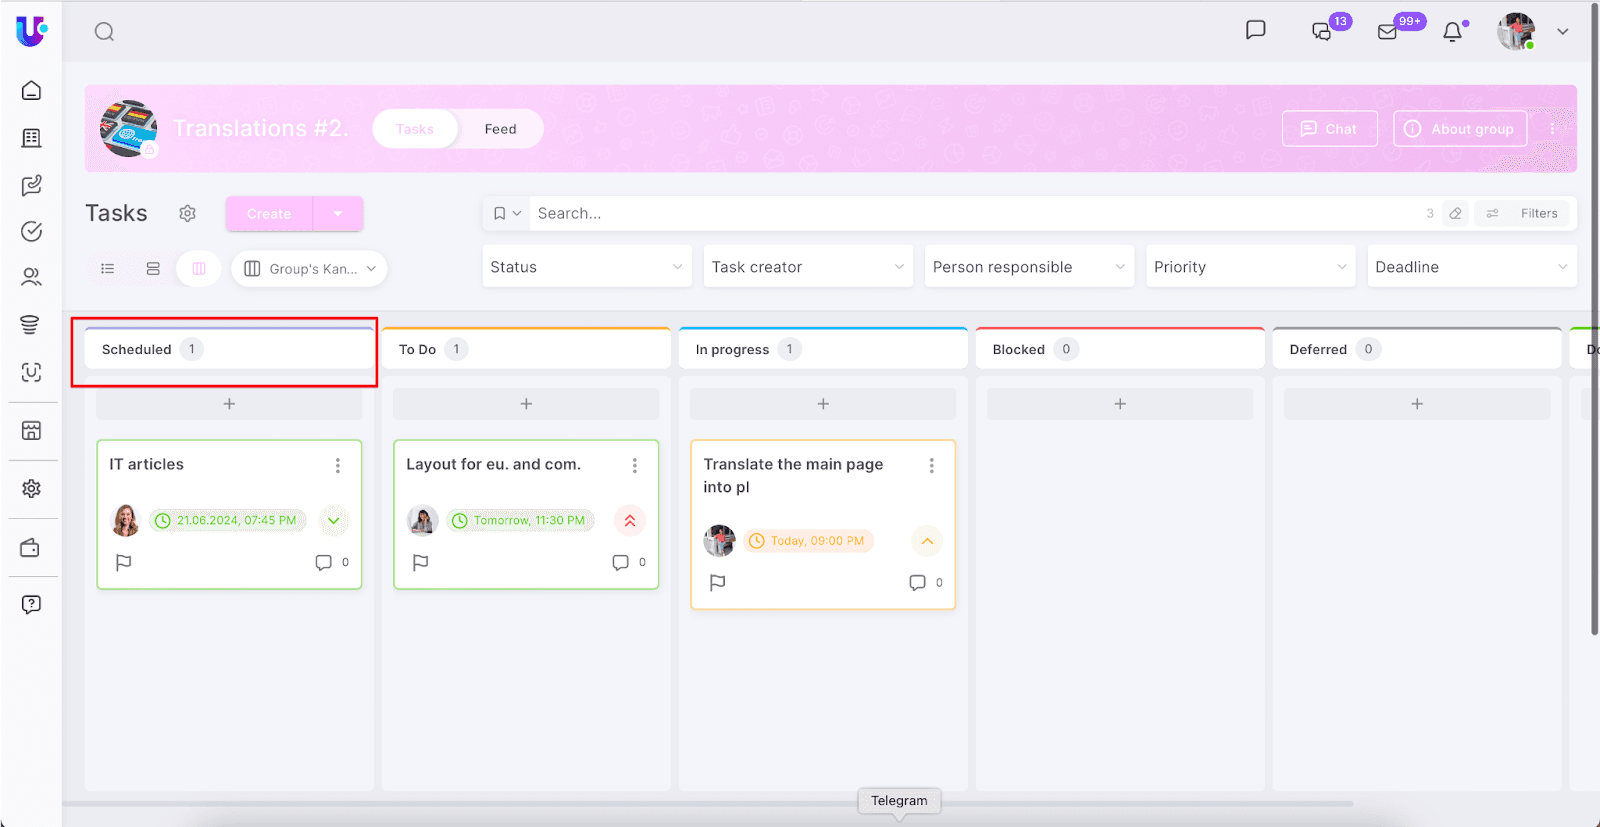Viewport: 1600px width, 827px height.
Task: Switch to list view layout
Action: [x=108, y=268]
